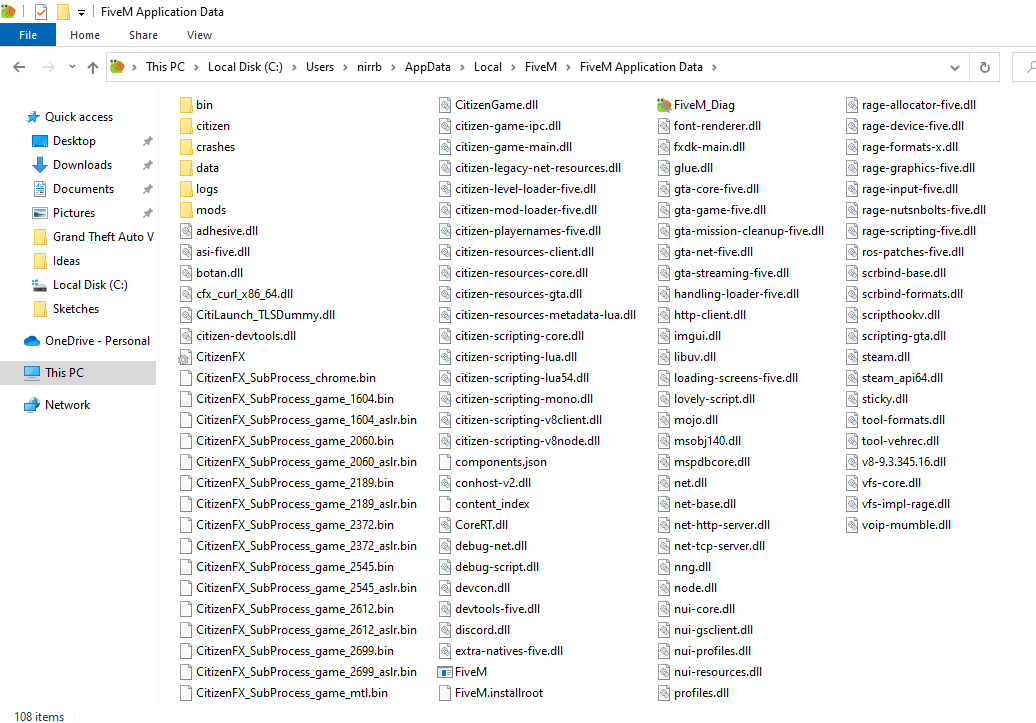Screen dimensions: 1036x723
Task: Select file 'CitizenFX_SubProcess_game_mtl.bin'
Action: tap(292, 693)
